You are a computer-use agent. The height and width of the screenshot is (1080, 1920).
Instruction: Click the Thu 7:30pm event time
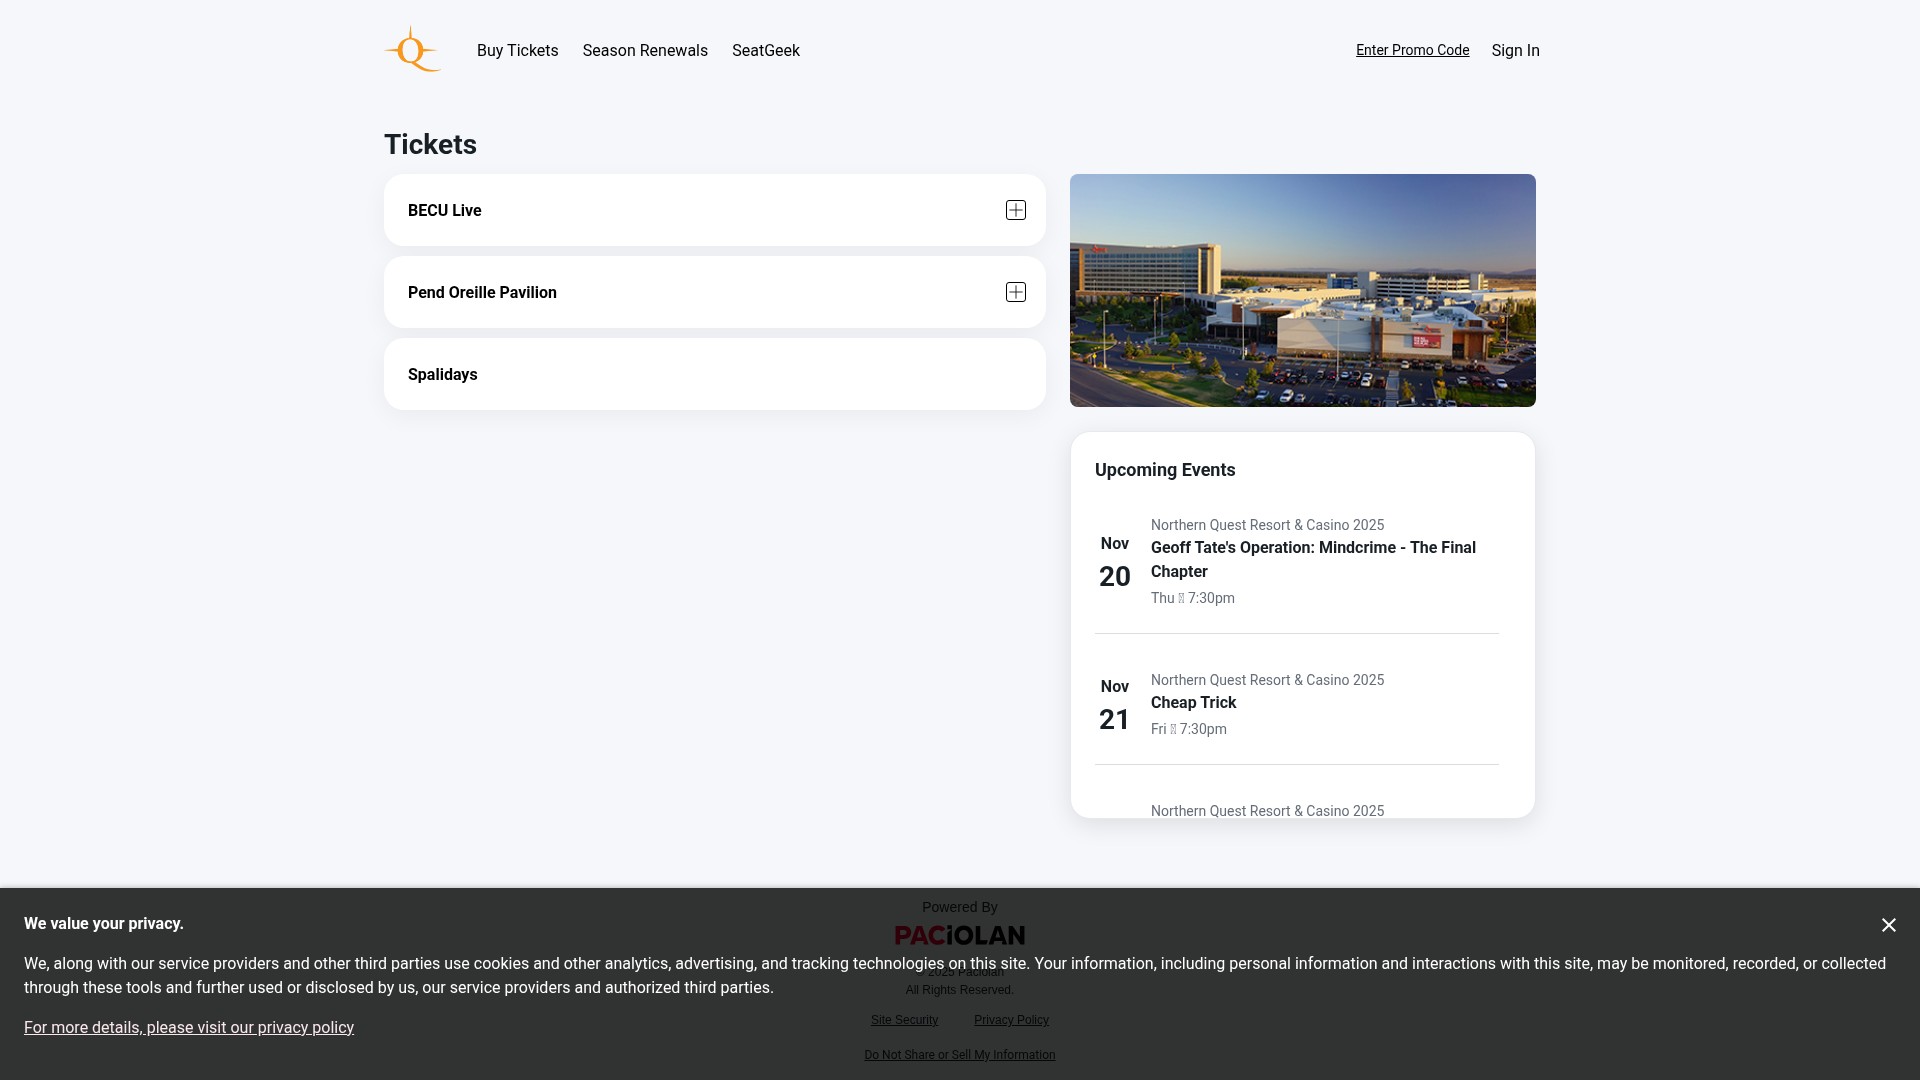(1193, 598)
